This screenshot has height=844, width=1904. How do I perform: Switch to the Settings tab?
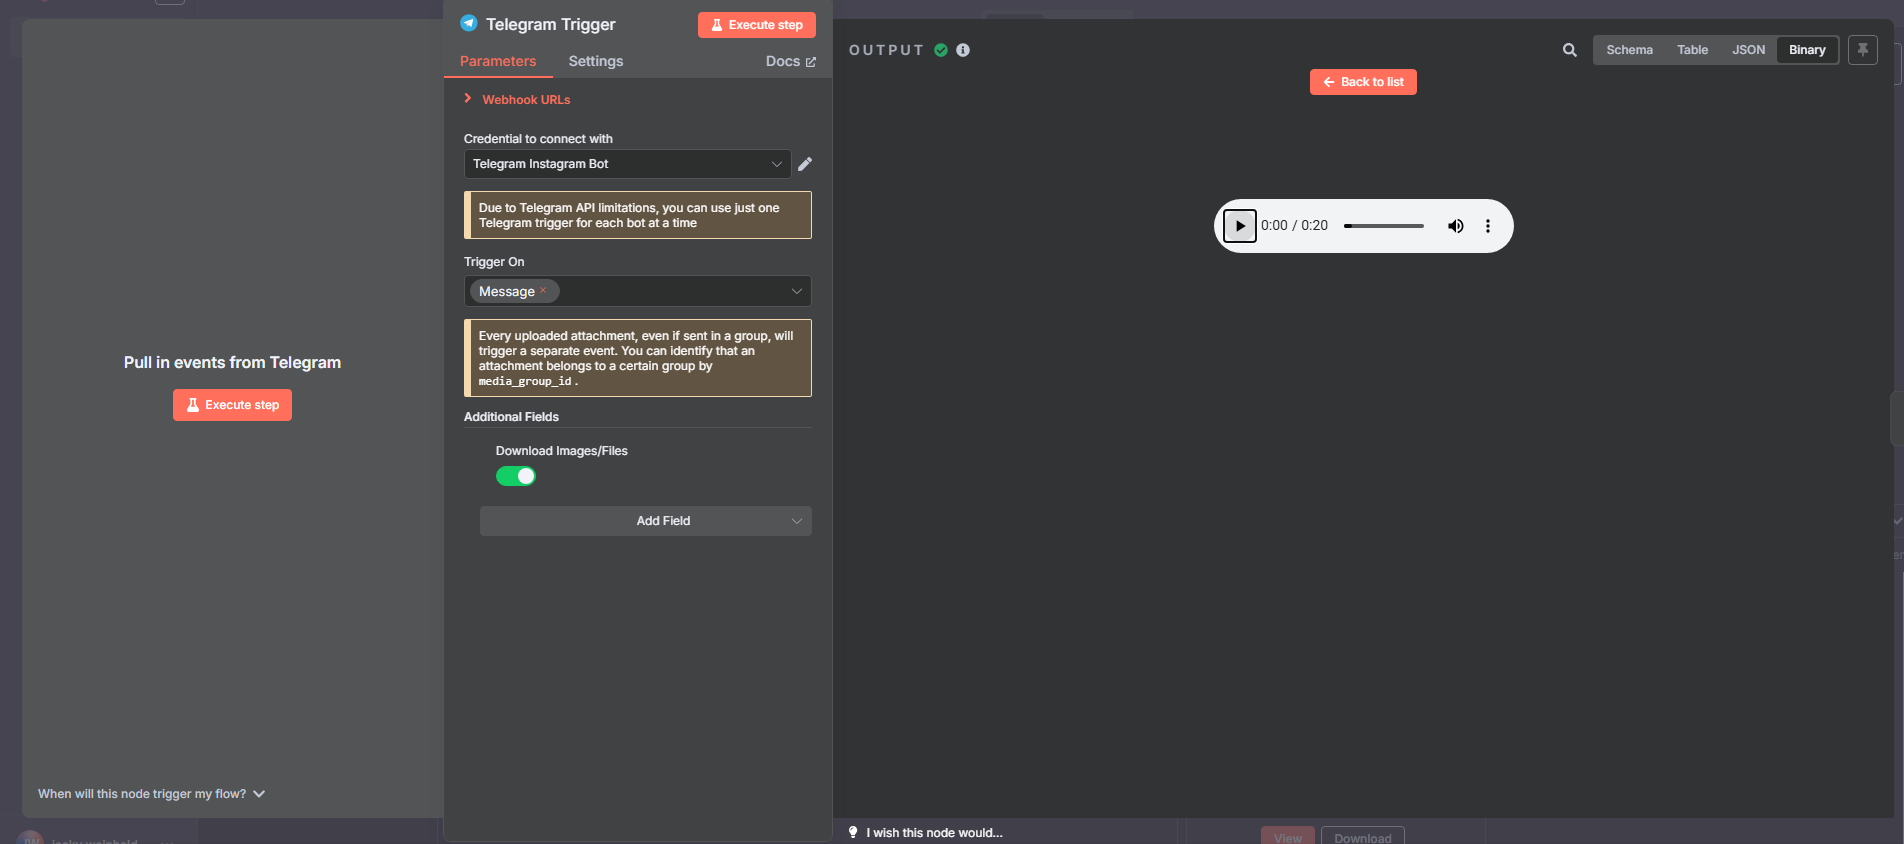[x=596, y=61]
